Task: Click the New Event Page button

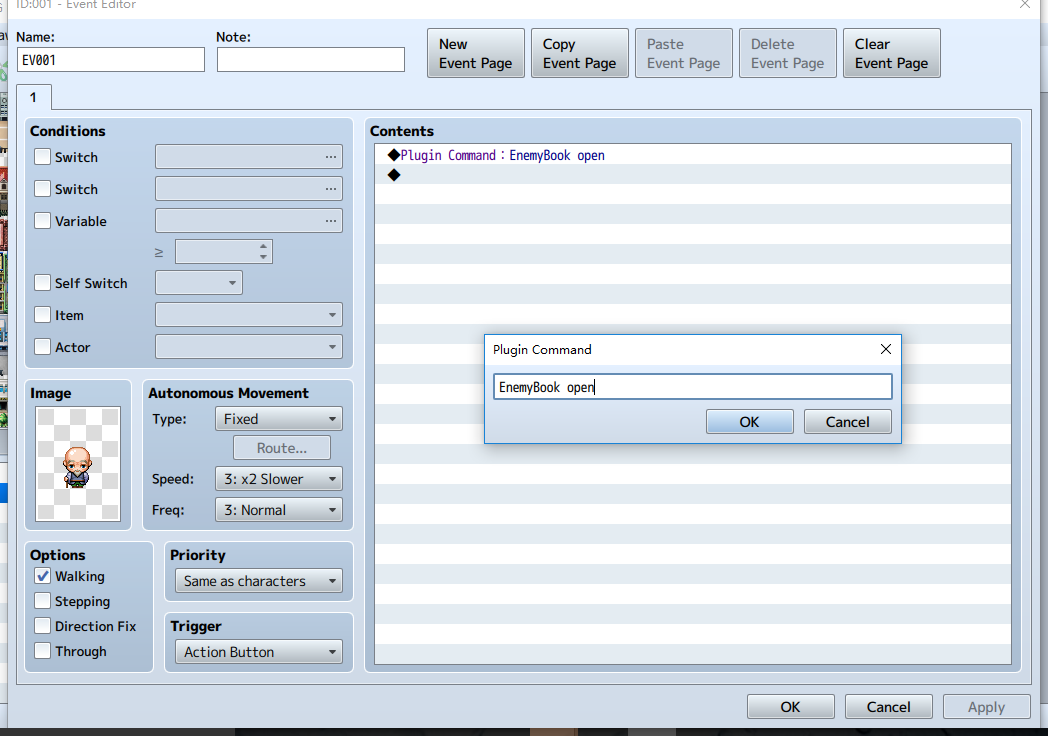Action: (x=476, y=53)
